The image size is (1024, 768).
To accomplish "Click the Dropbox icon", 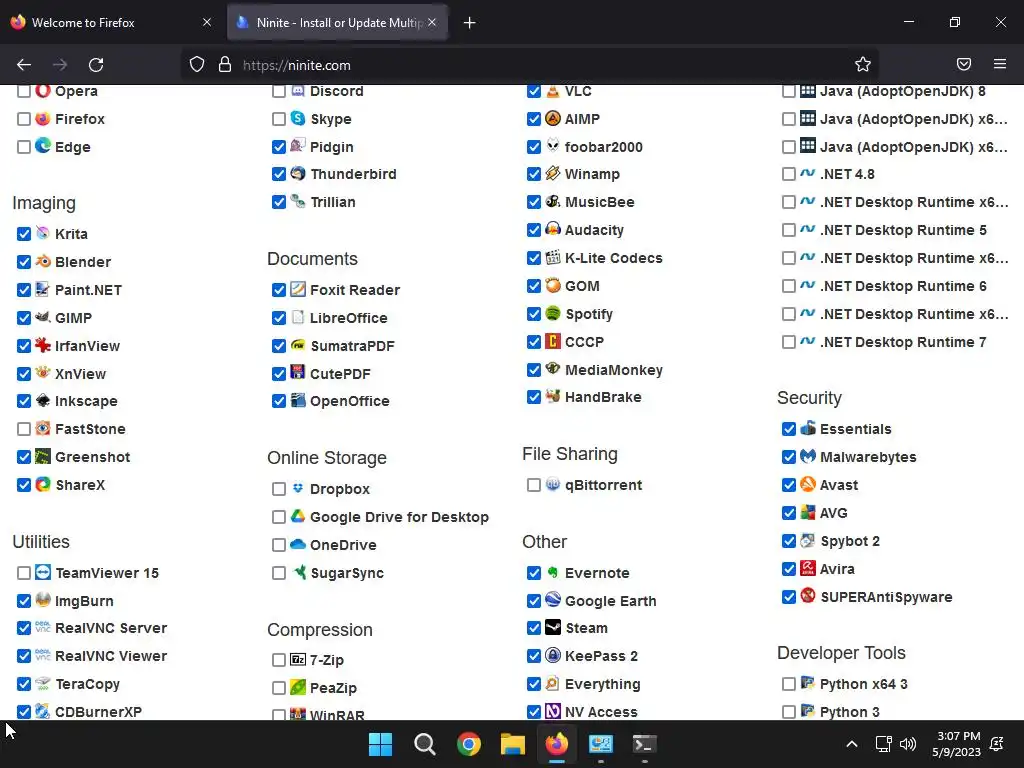I will tap(298, 488).
